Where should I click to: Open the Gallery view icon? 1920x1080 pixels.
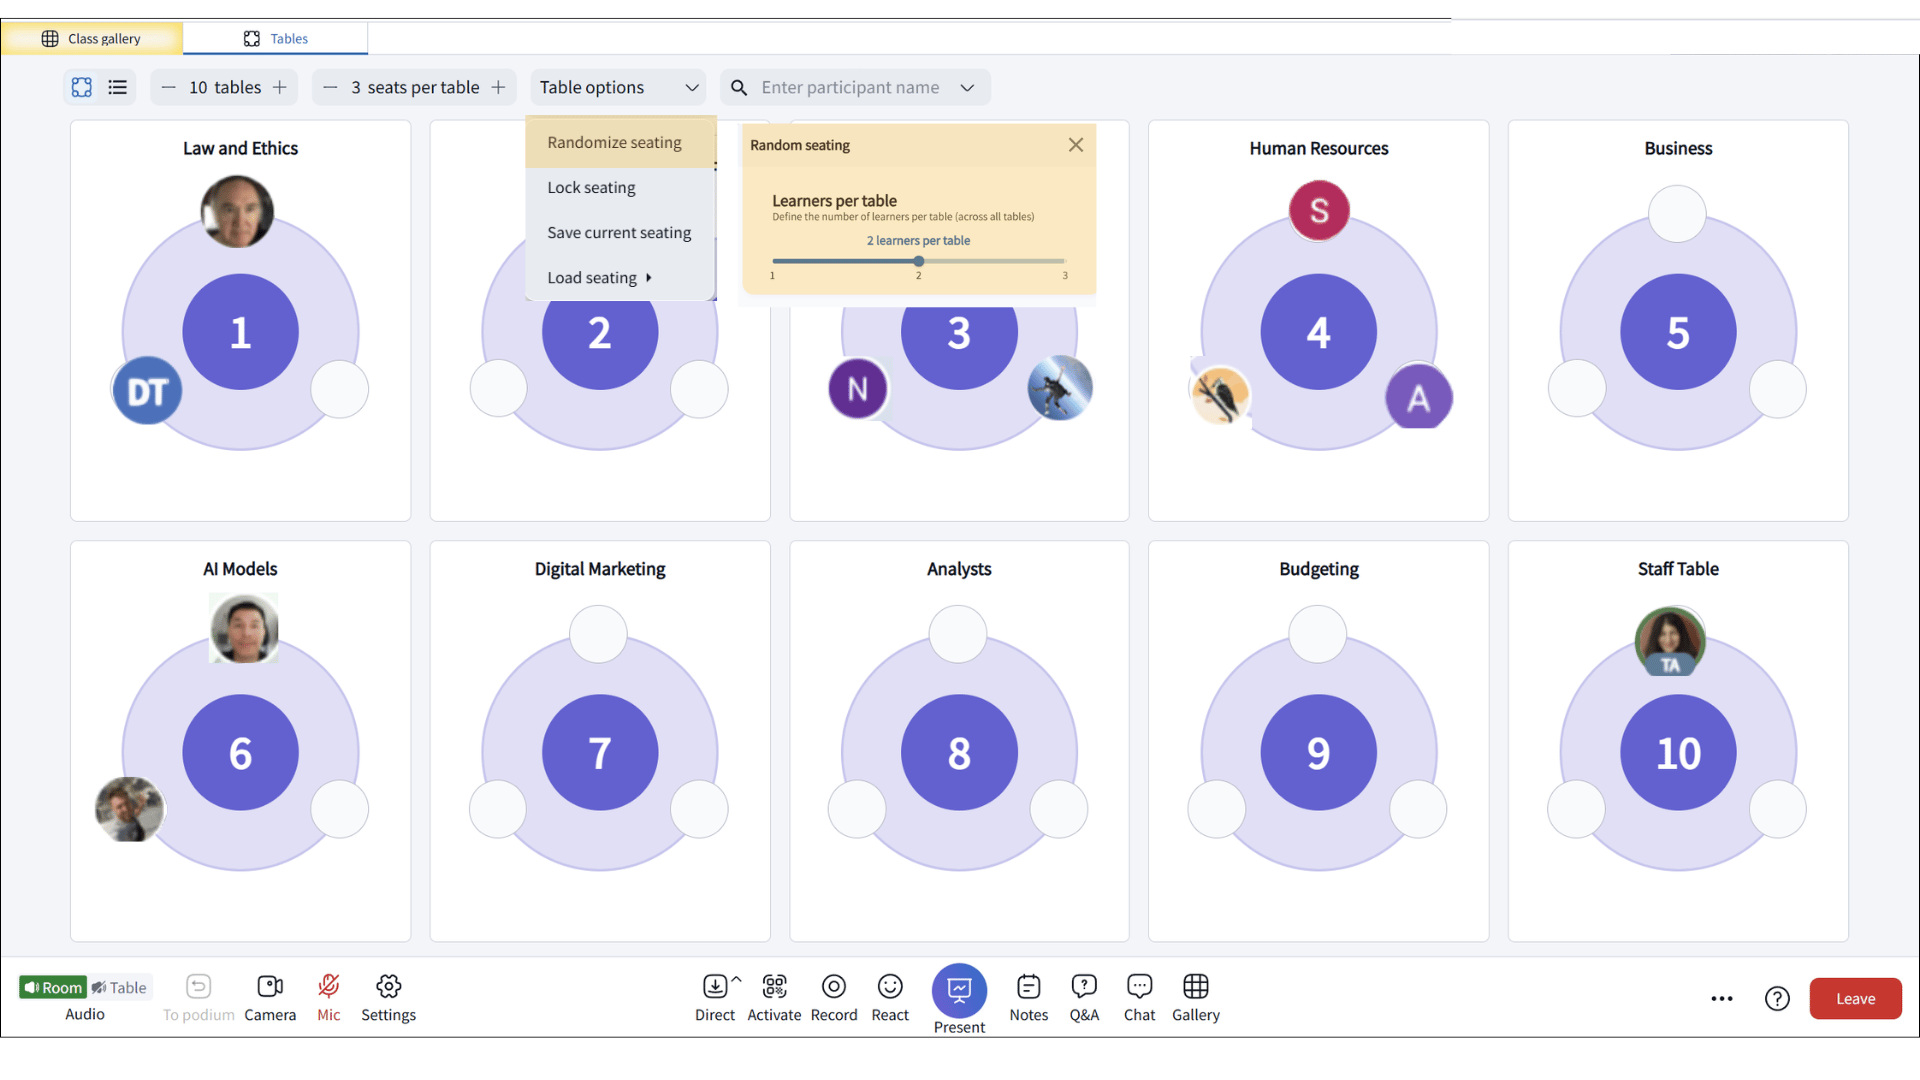pos(1196,987)
